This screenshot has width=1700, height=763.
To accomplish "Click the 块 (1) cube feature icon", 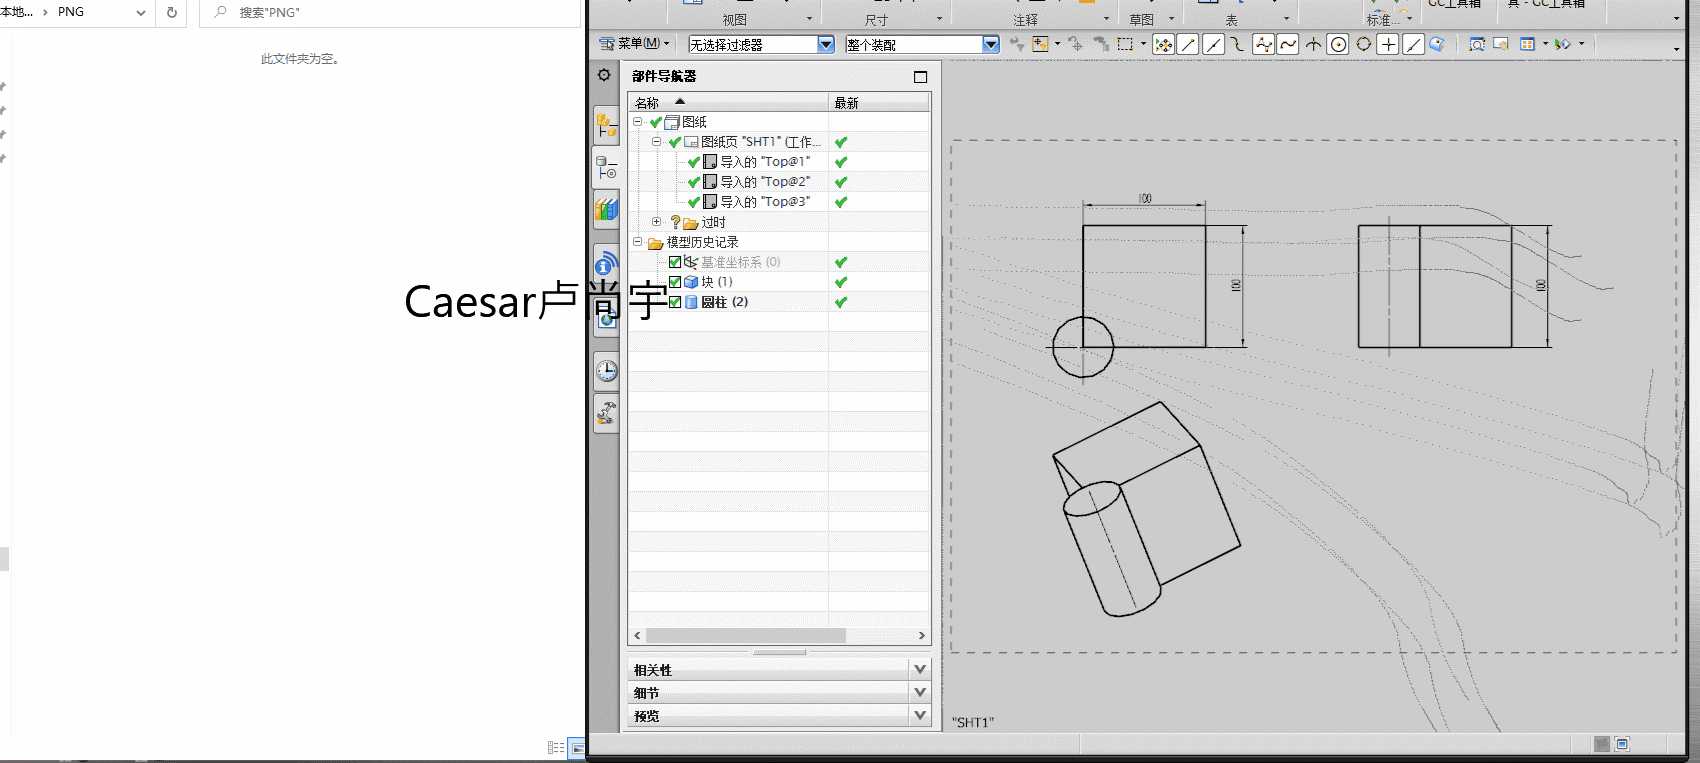I will pos(691,282).
